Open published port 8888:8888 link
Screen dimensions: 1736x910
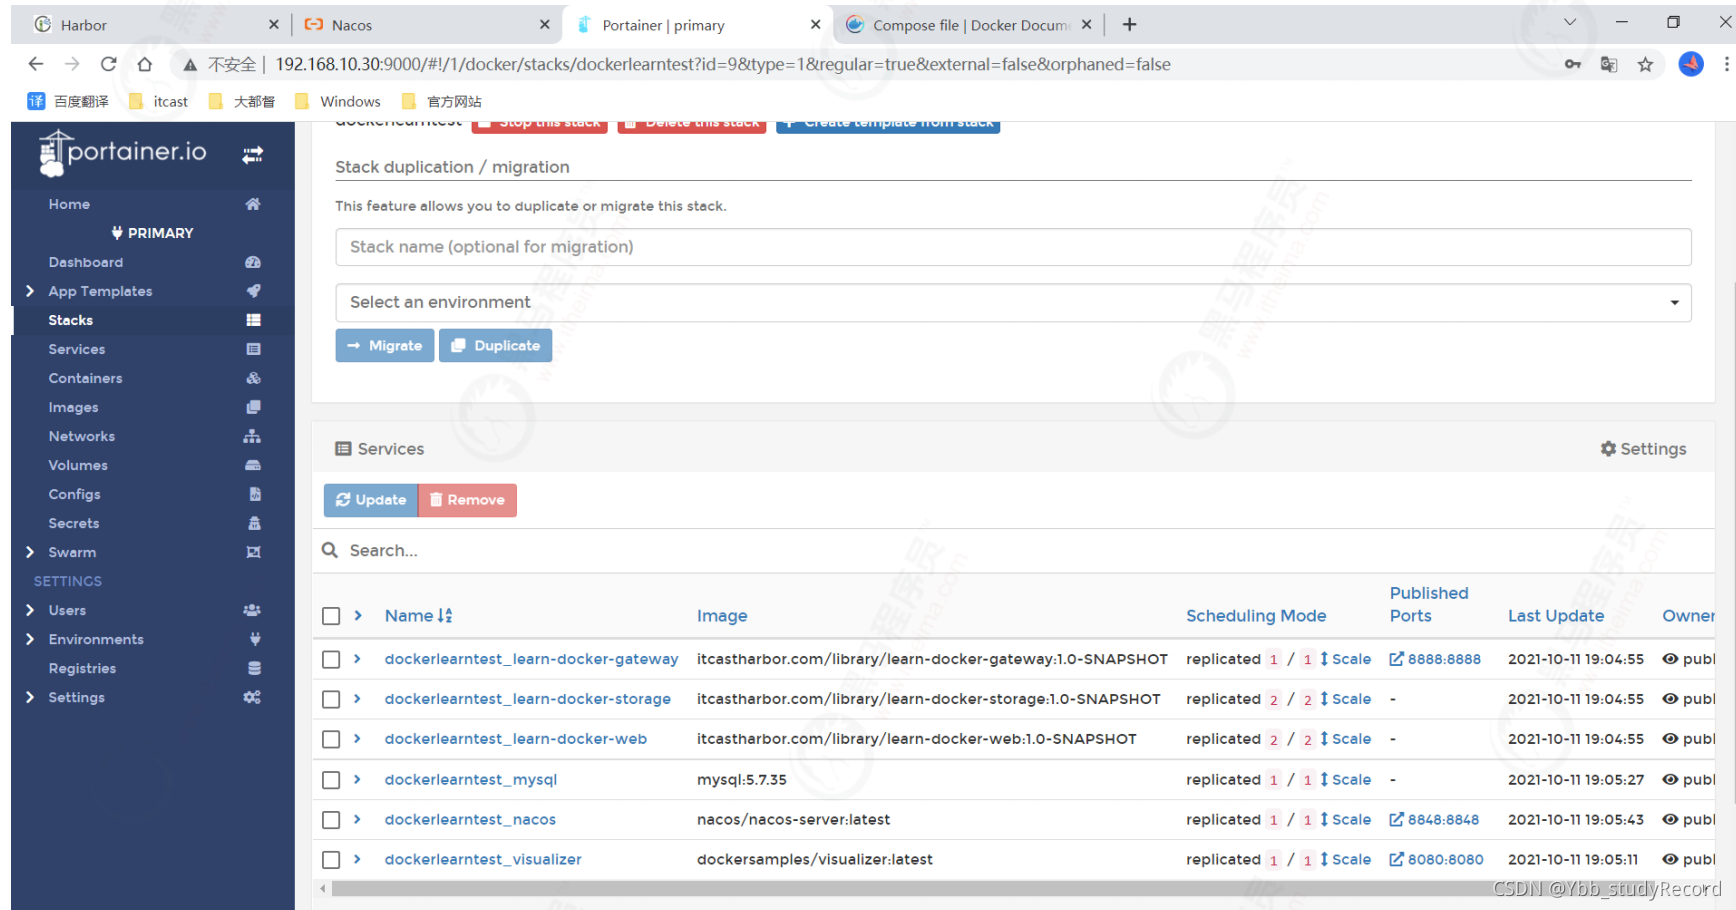pyautogui.click(x=1435, y=659)
